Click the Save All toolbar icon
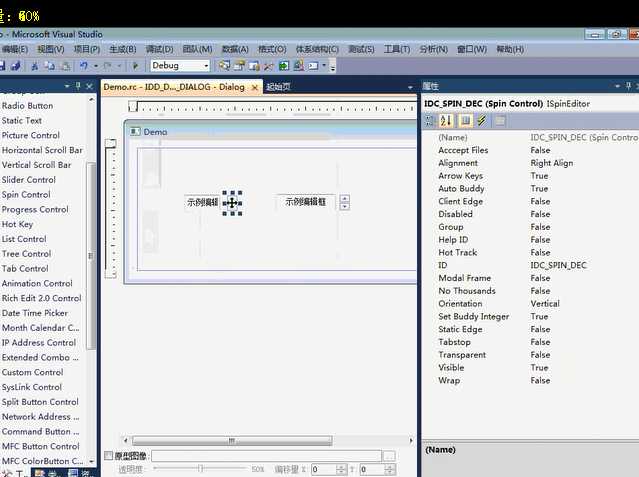 (x=15, y=66)
